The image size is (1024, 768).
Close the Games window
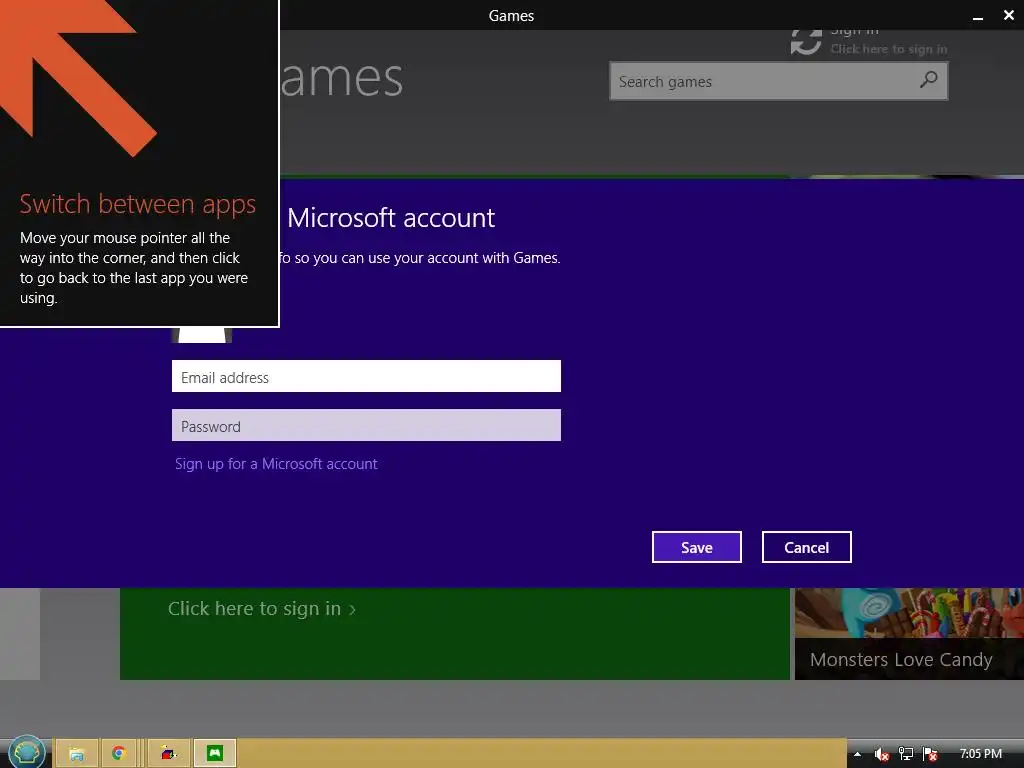(x=1008, y=15)
